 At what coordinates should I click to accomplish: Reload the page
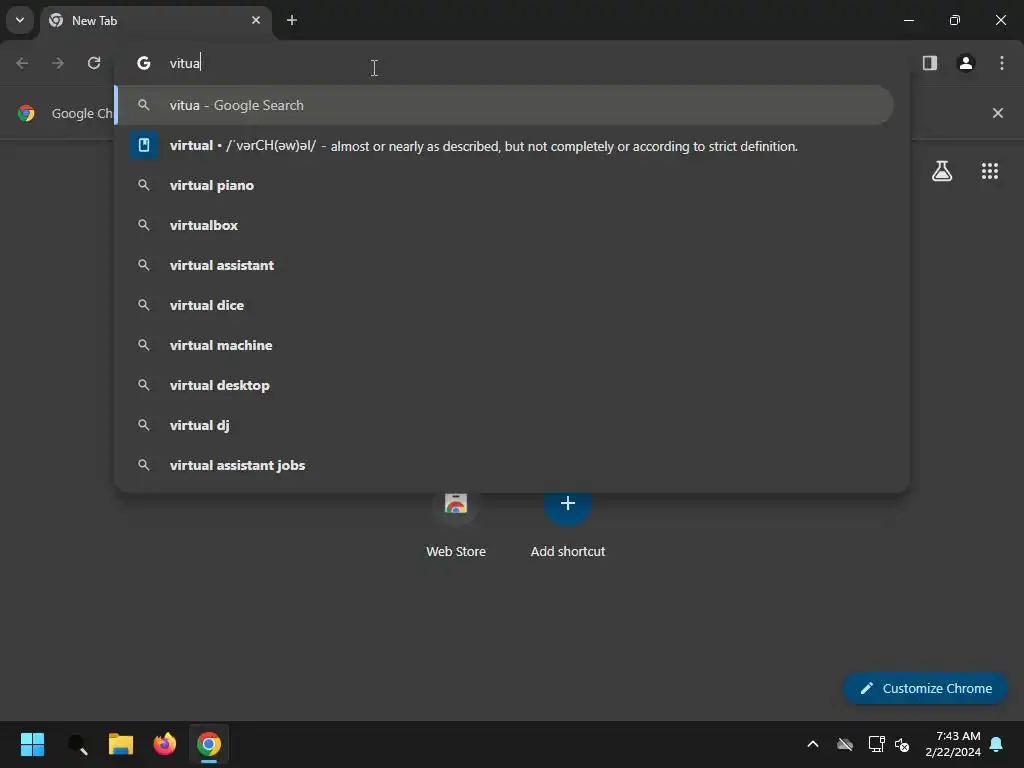(x=94, y=63)
